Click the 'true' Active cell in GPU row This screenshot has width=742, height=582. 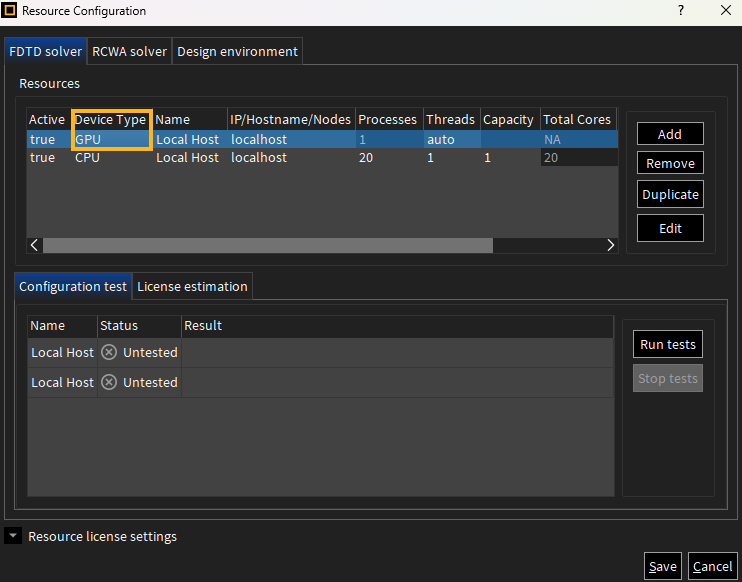point(49,139)
